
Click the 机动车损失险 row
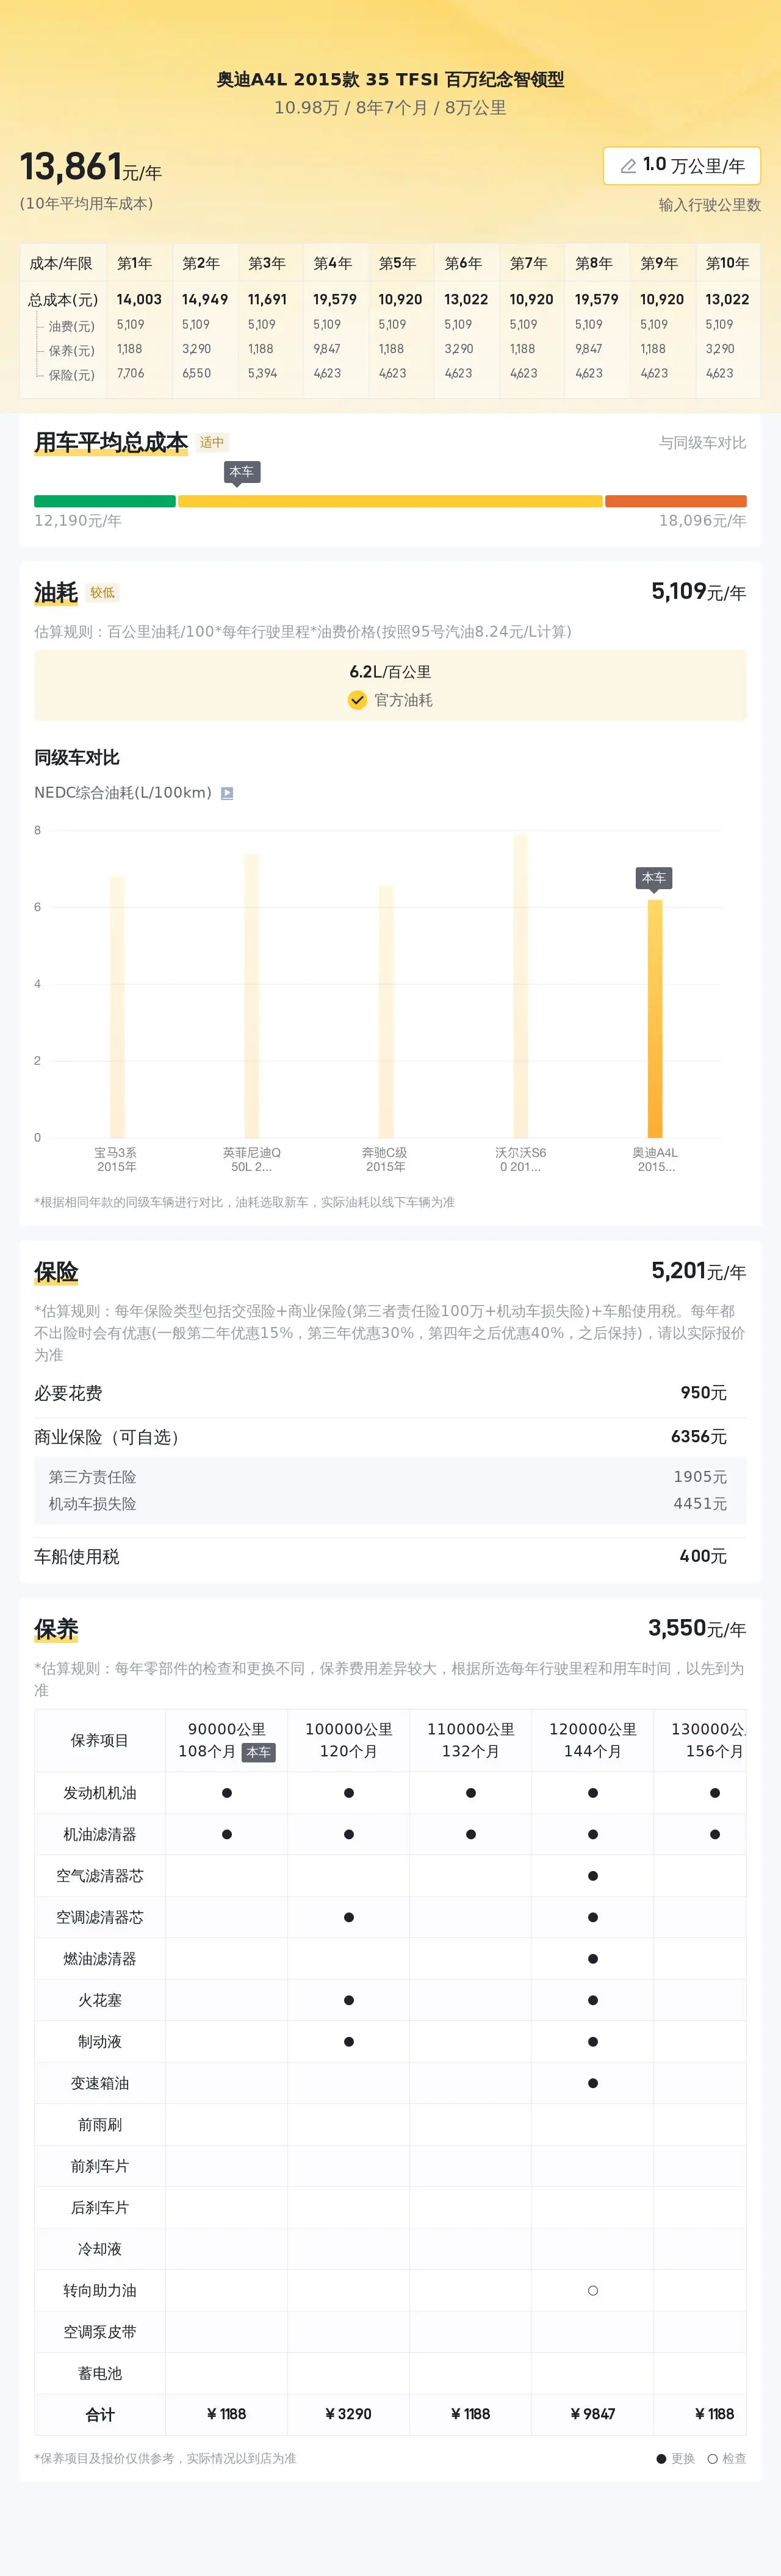390,1503
